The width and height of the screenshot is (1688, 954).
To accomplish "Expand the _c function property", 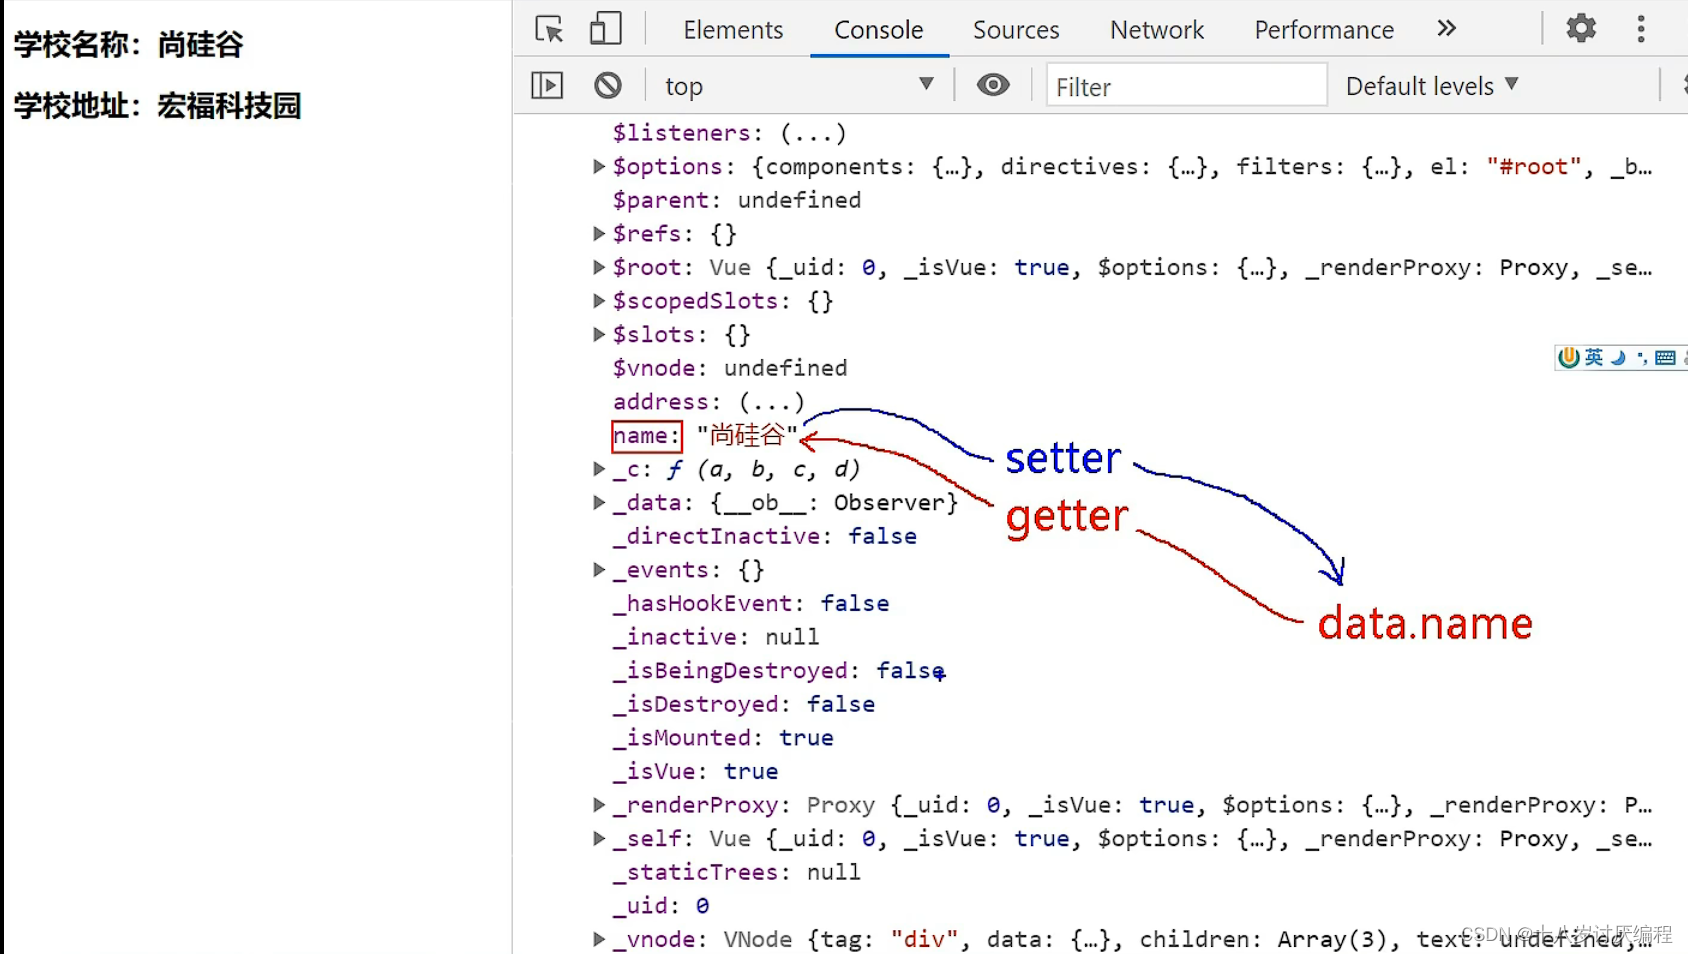I will click(598, 468).
